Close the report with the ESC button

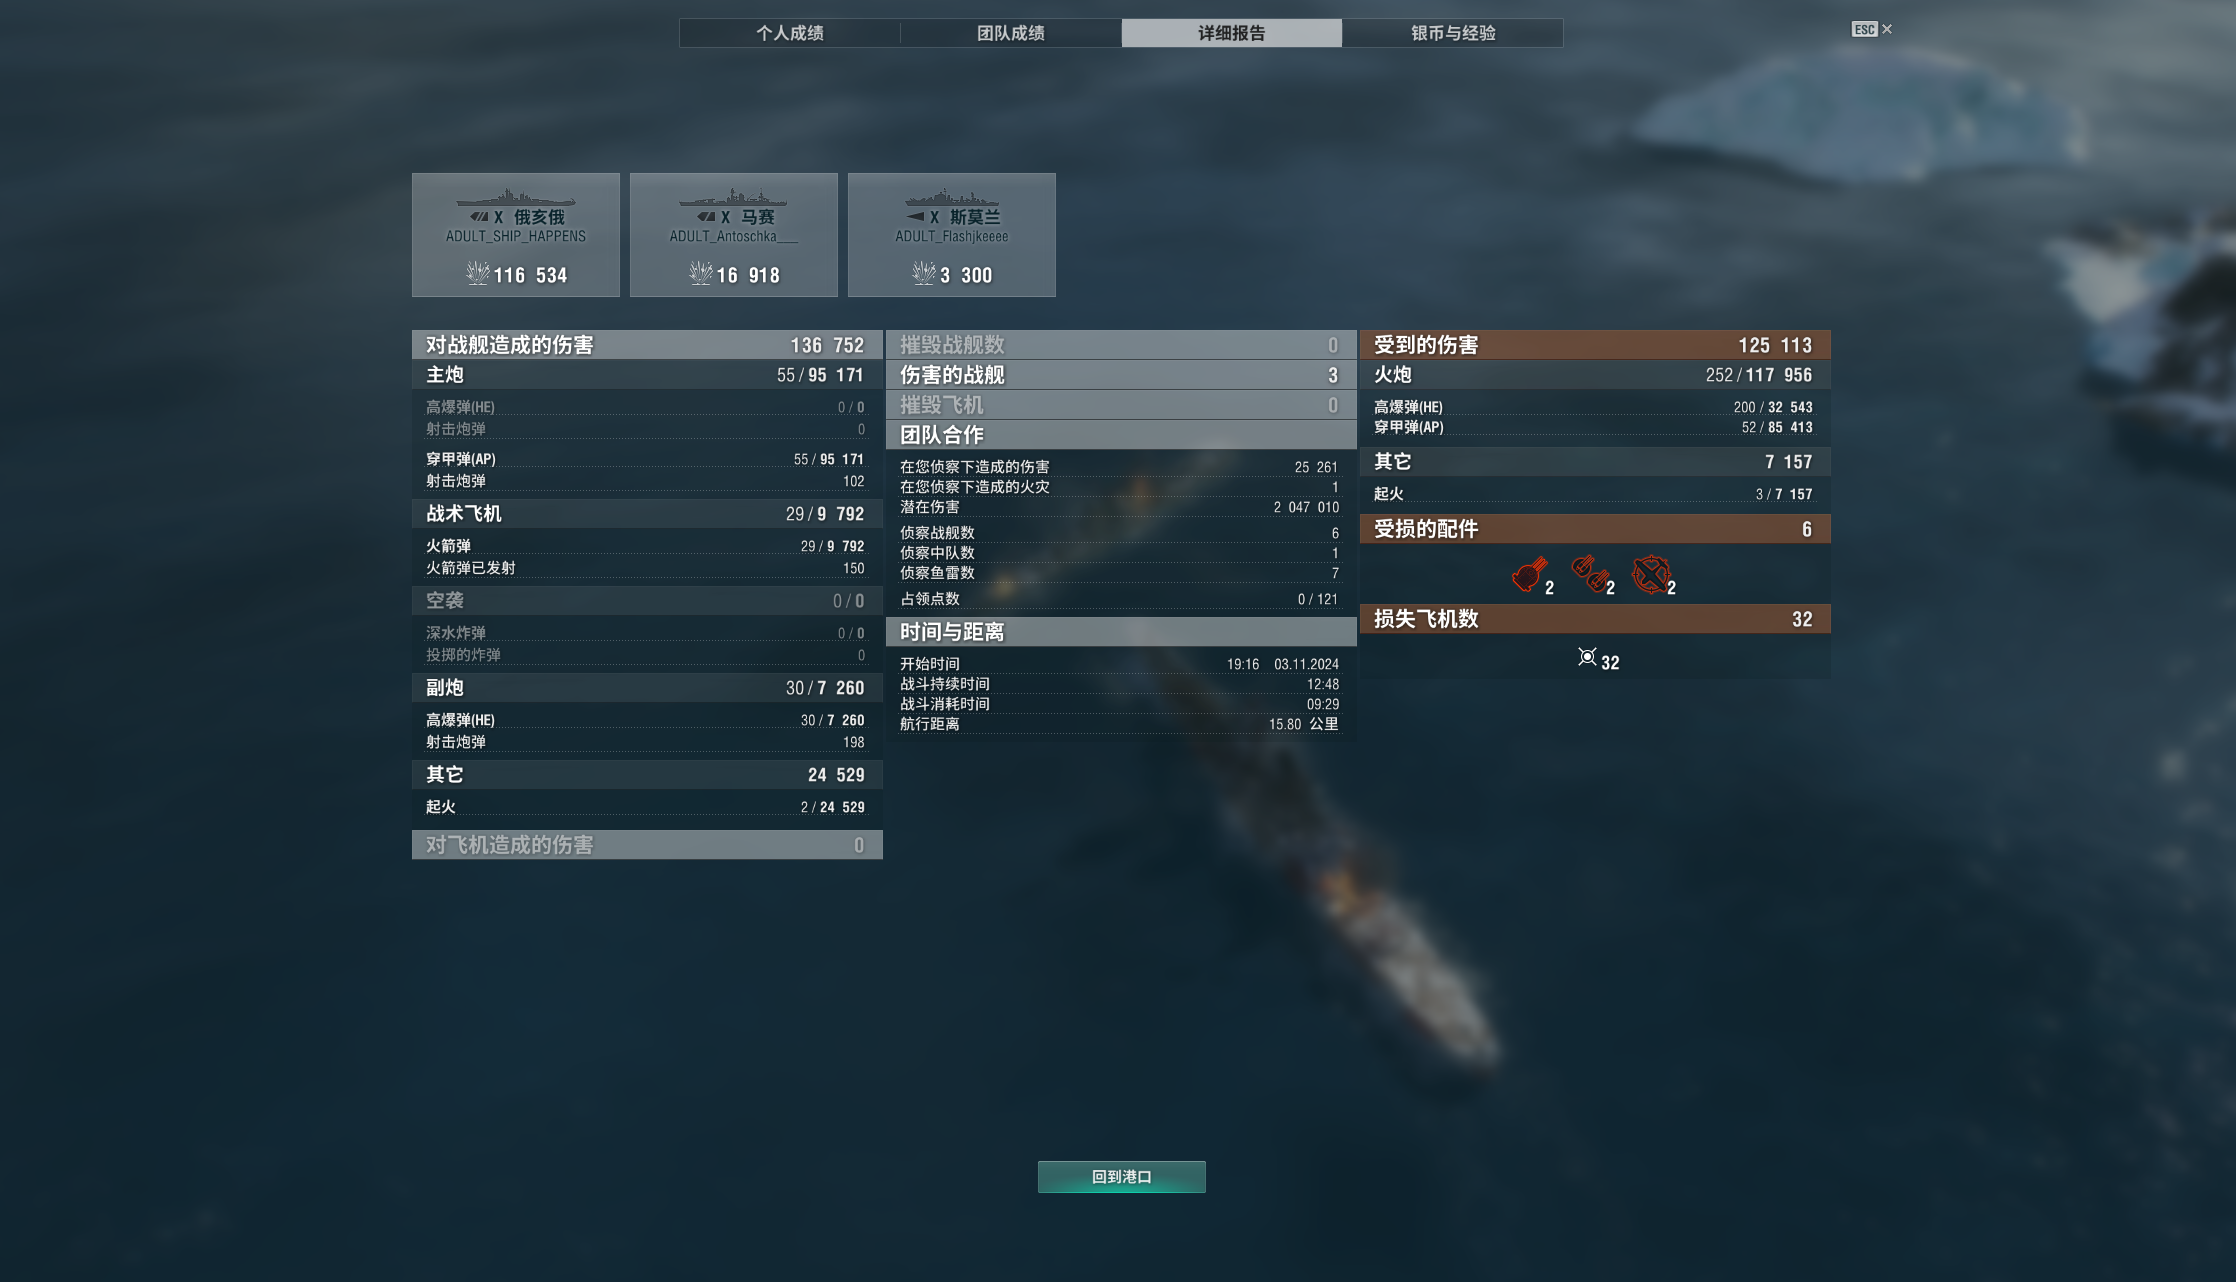(1871, 29)
